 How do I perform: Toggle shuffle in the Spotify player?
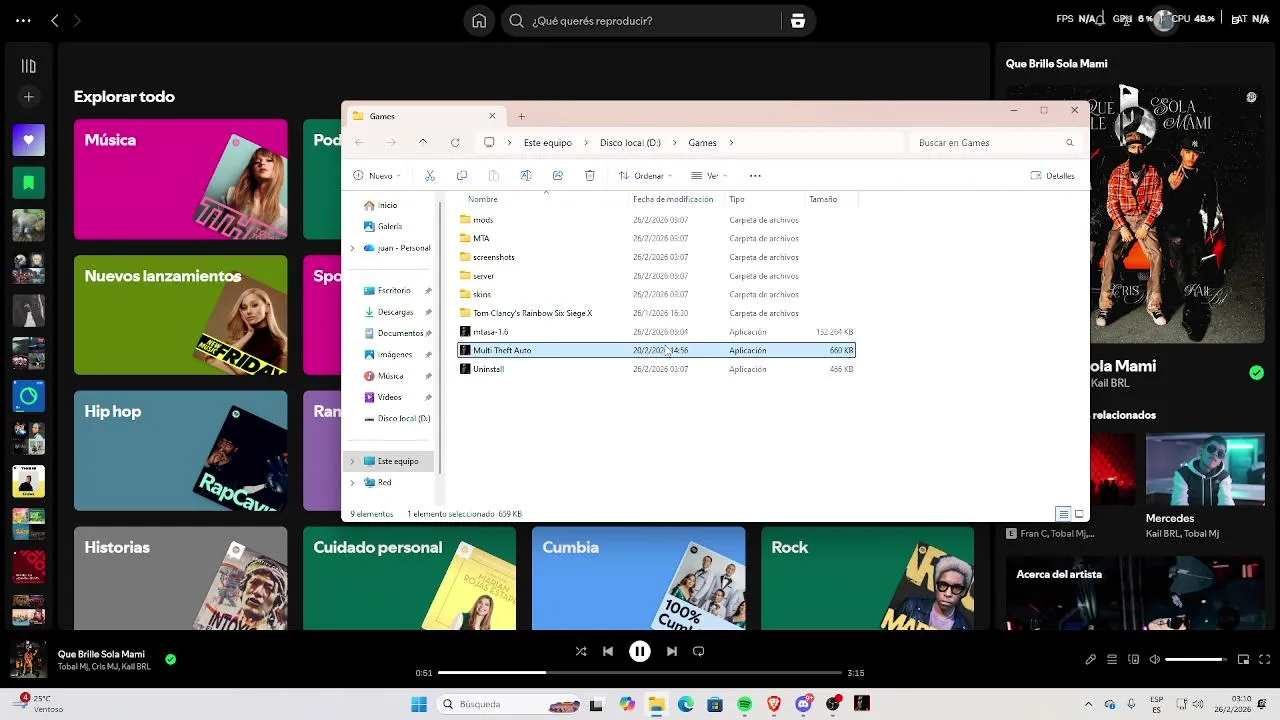[581, 651]
